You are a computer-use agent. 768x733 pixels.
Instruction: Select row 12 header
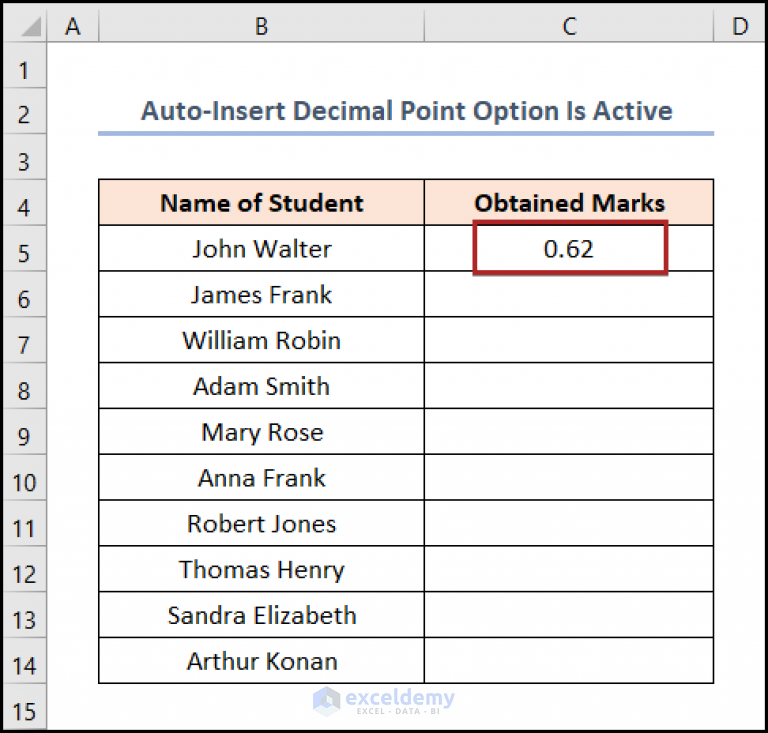(x=24, y=569)
